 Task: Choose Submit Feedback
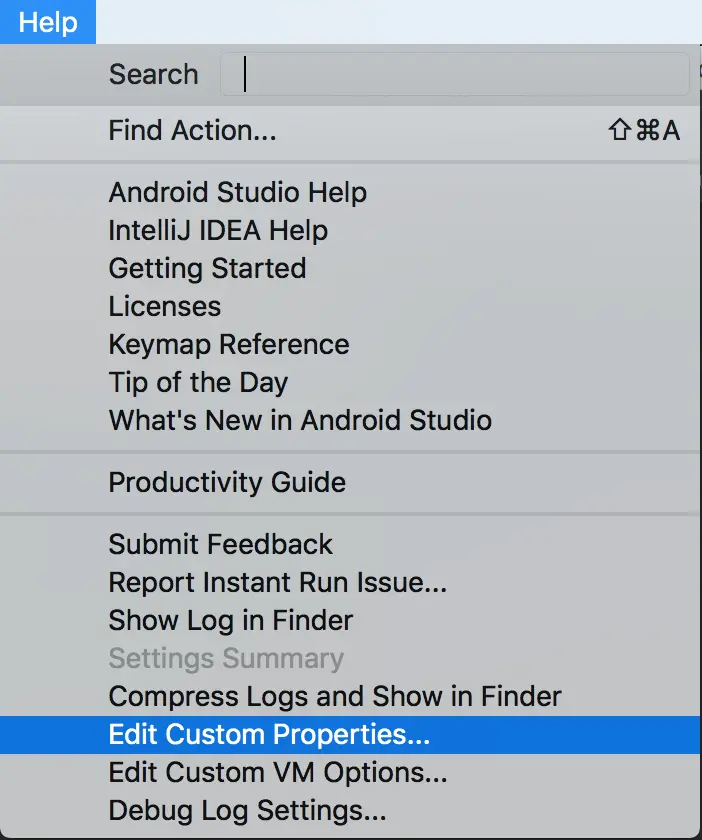click(220, 544)
